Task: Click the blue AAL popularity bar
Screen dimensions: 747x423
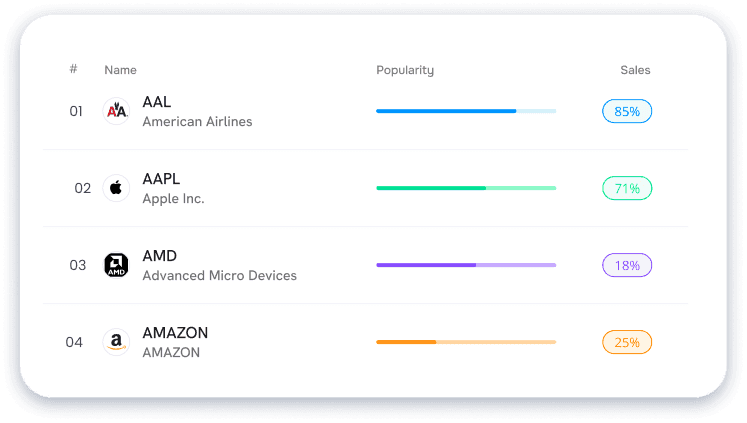Action: point(466,111)
